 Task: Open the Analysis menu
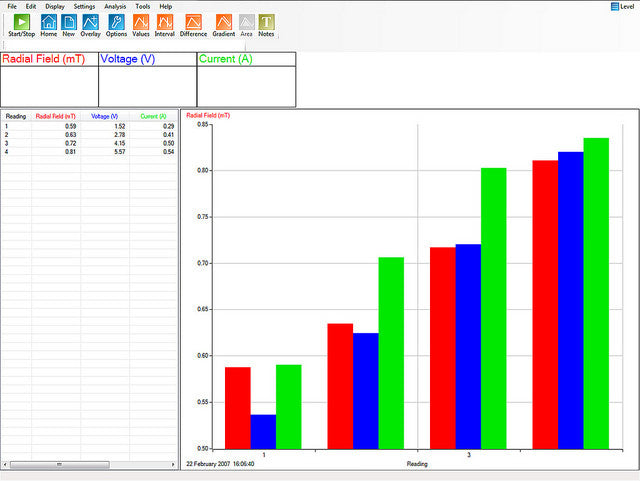[x=115, y=6]
